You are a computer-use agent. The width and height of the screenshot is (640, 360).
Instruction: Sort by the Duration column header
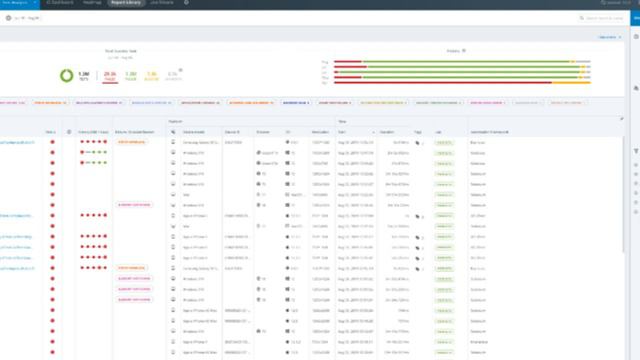(387, 132)
